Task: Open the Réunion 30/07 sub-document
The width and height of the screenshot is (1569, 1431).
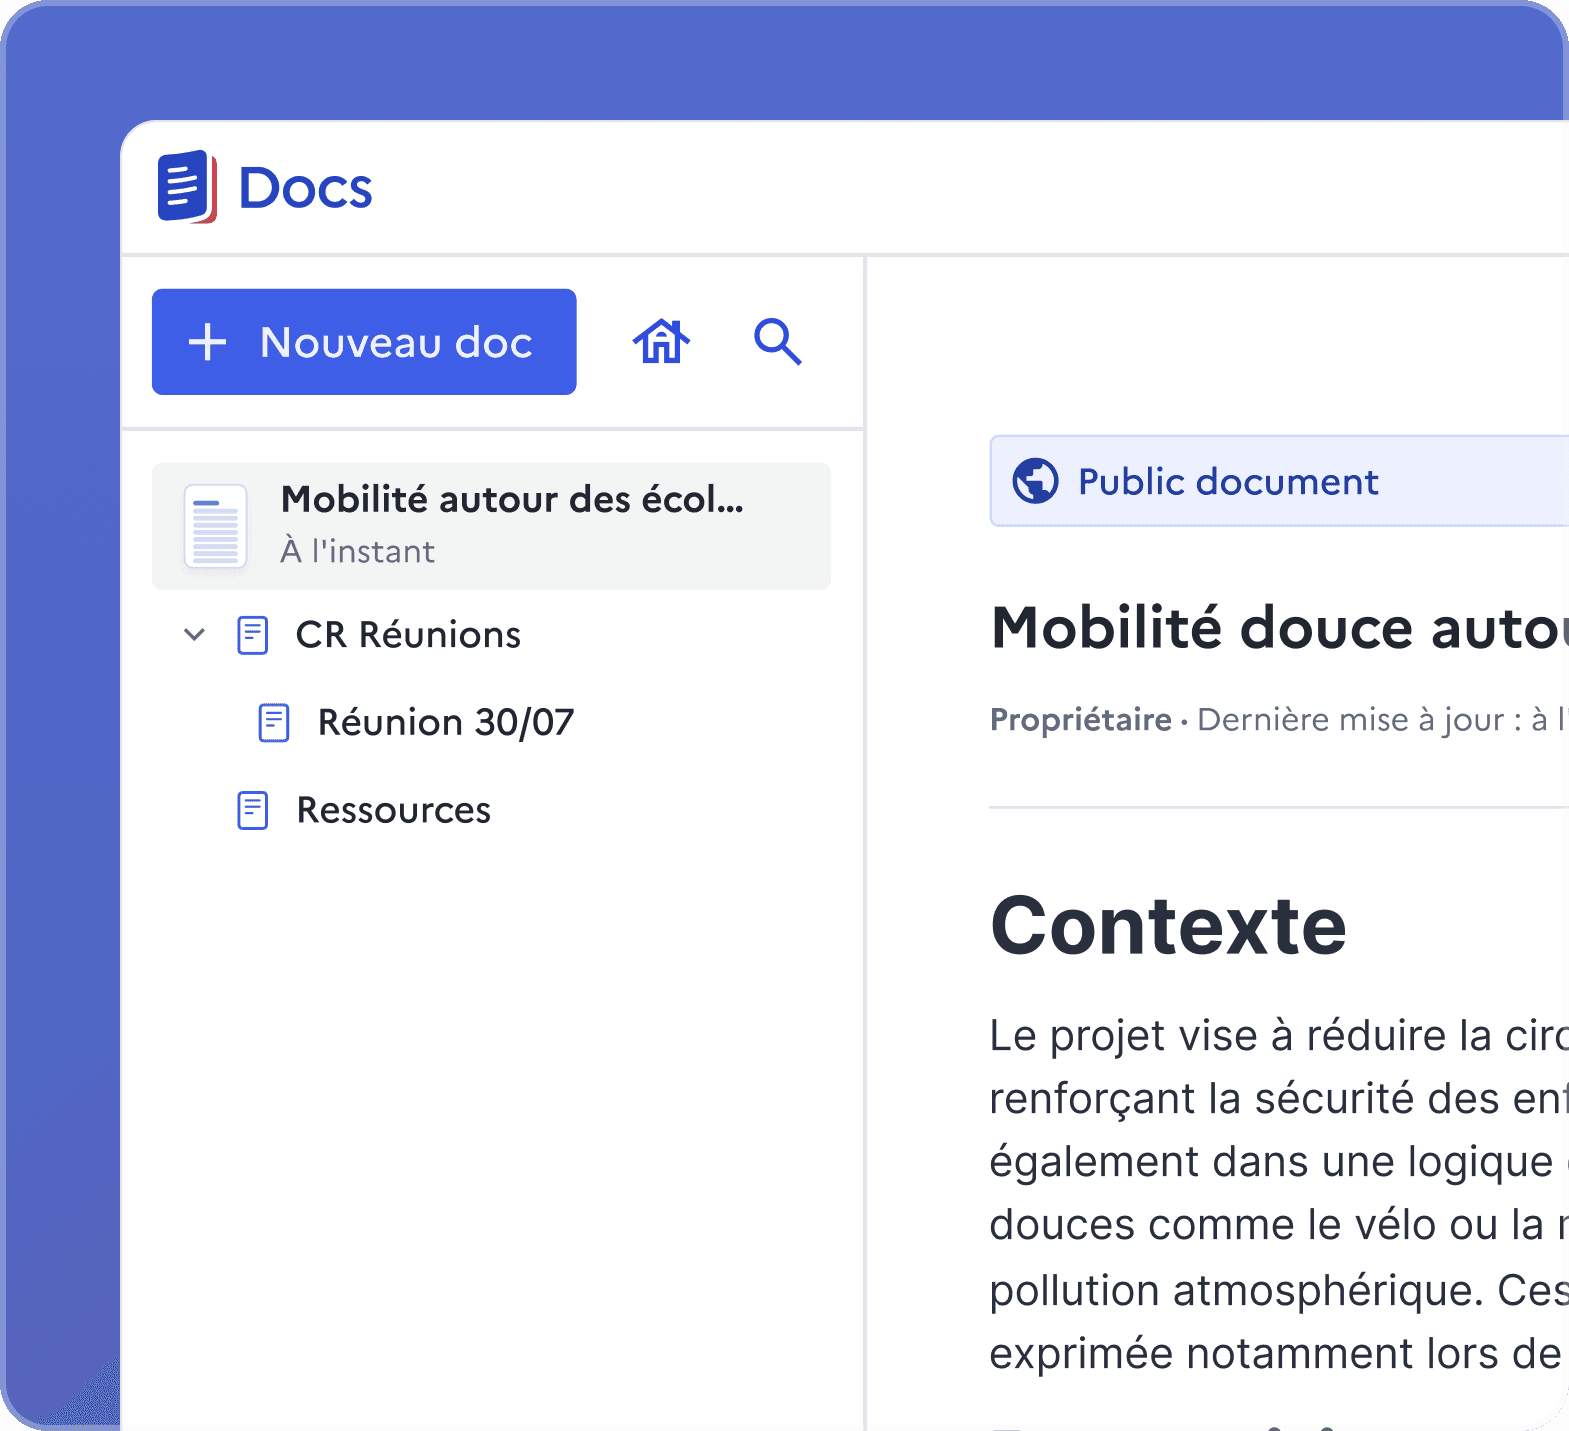Action: tap(445, 722)
